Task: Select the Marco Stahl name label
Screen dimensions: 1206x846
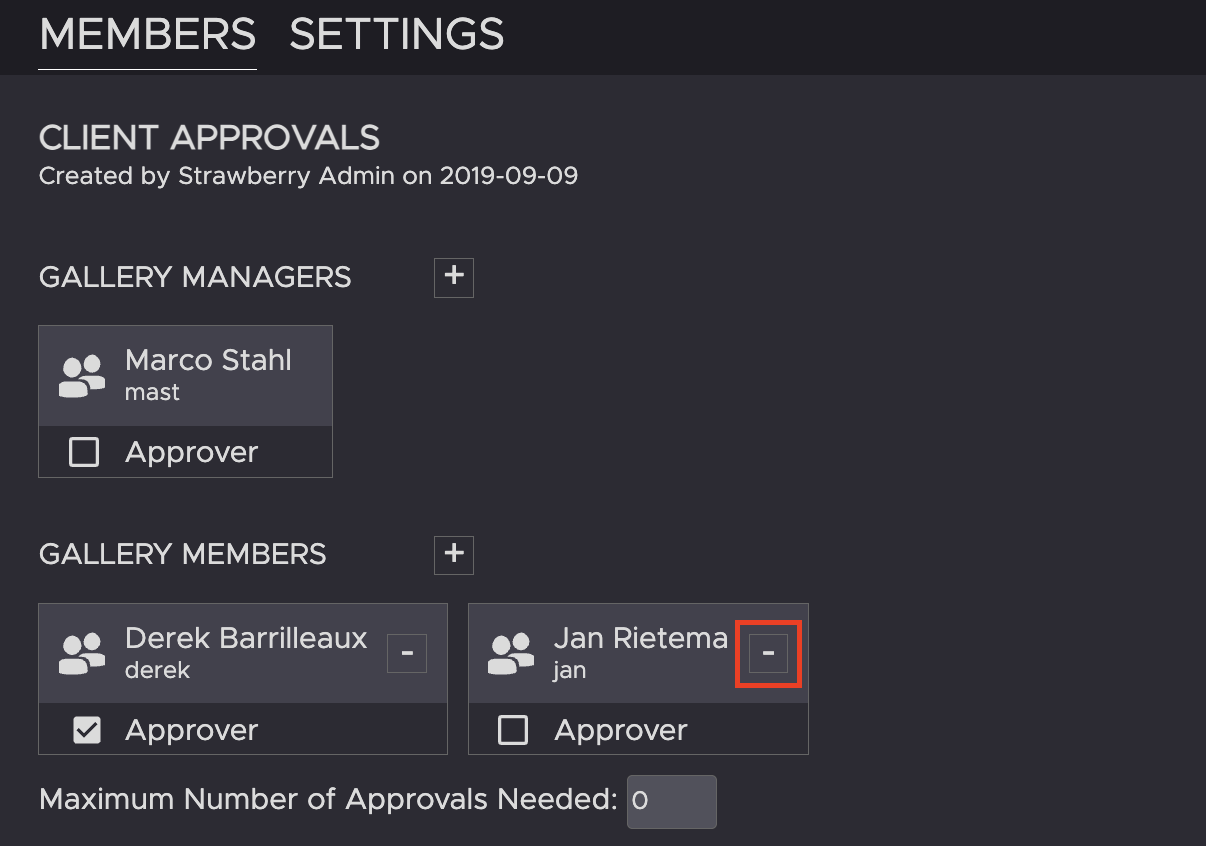Action: click(x=208, y=360)
